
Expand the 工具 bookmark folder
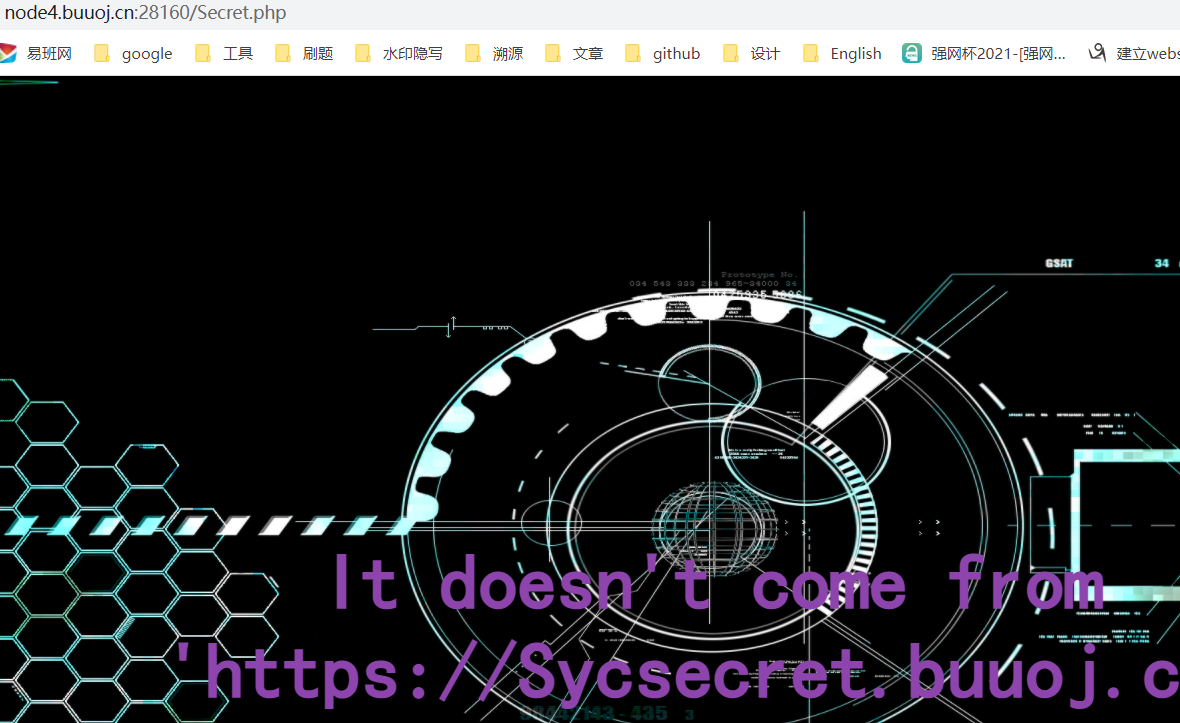tap(225, 54)
